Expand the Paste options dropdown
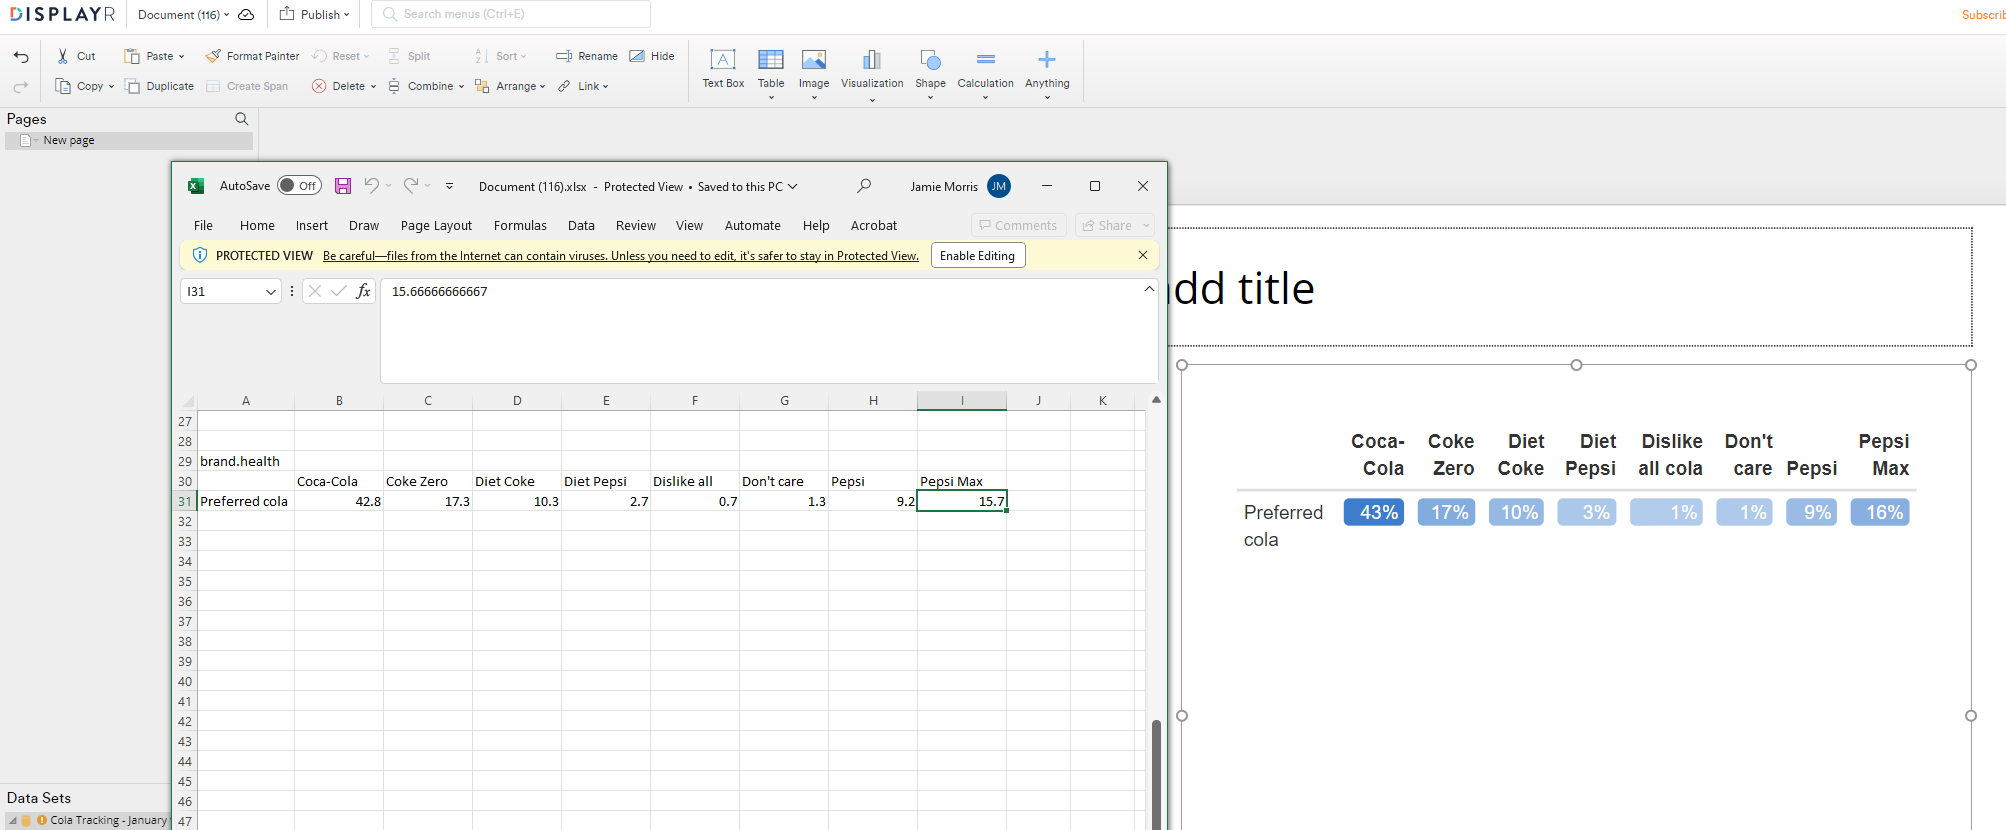This screenshot has width=2006, height=830. [x=181, y=57]
